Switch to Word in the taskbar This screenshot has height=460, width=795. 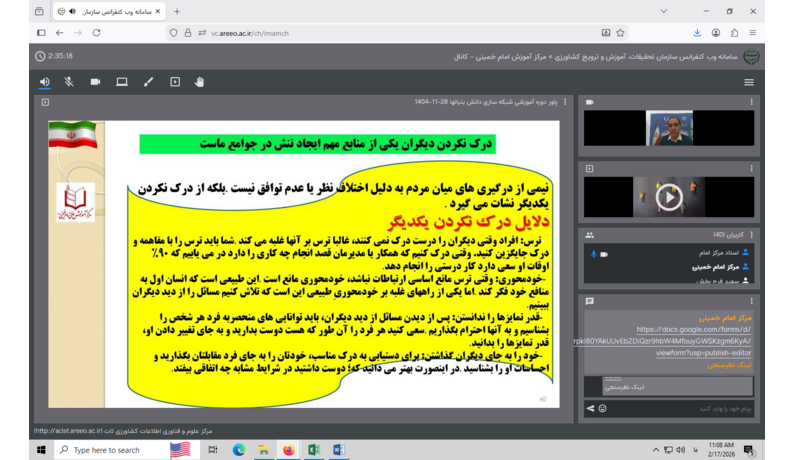(339, 450)
